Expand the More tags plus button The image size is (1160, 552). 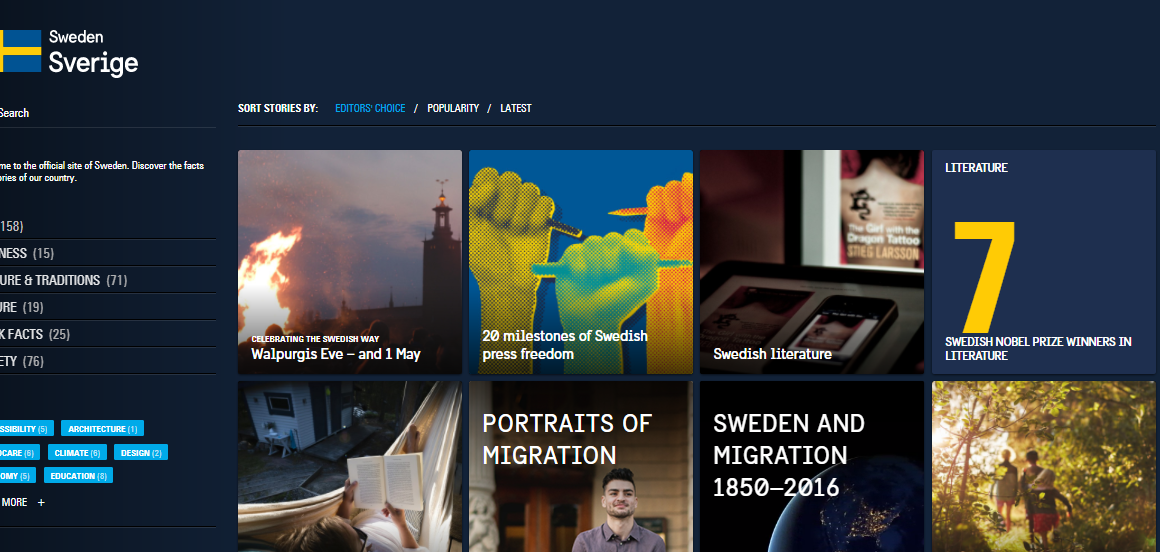click(41, 502)
